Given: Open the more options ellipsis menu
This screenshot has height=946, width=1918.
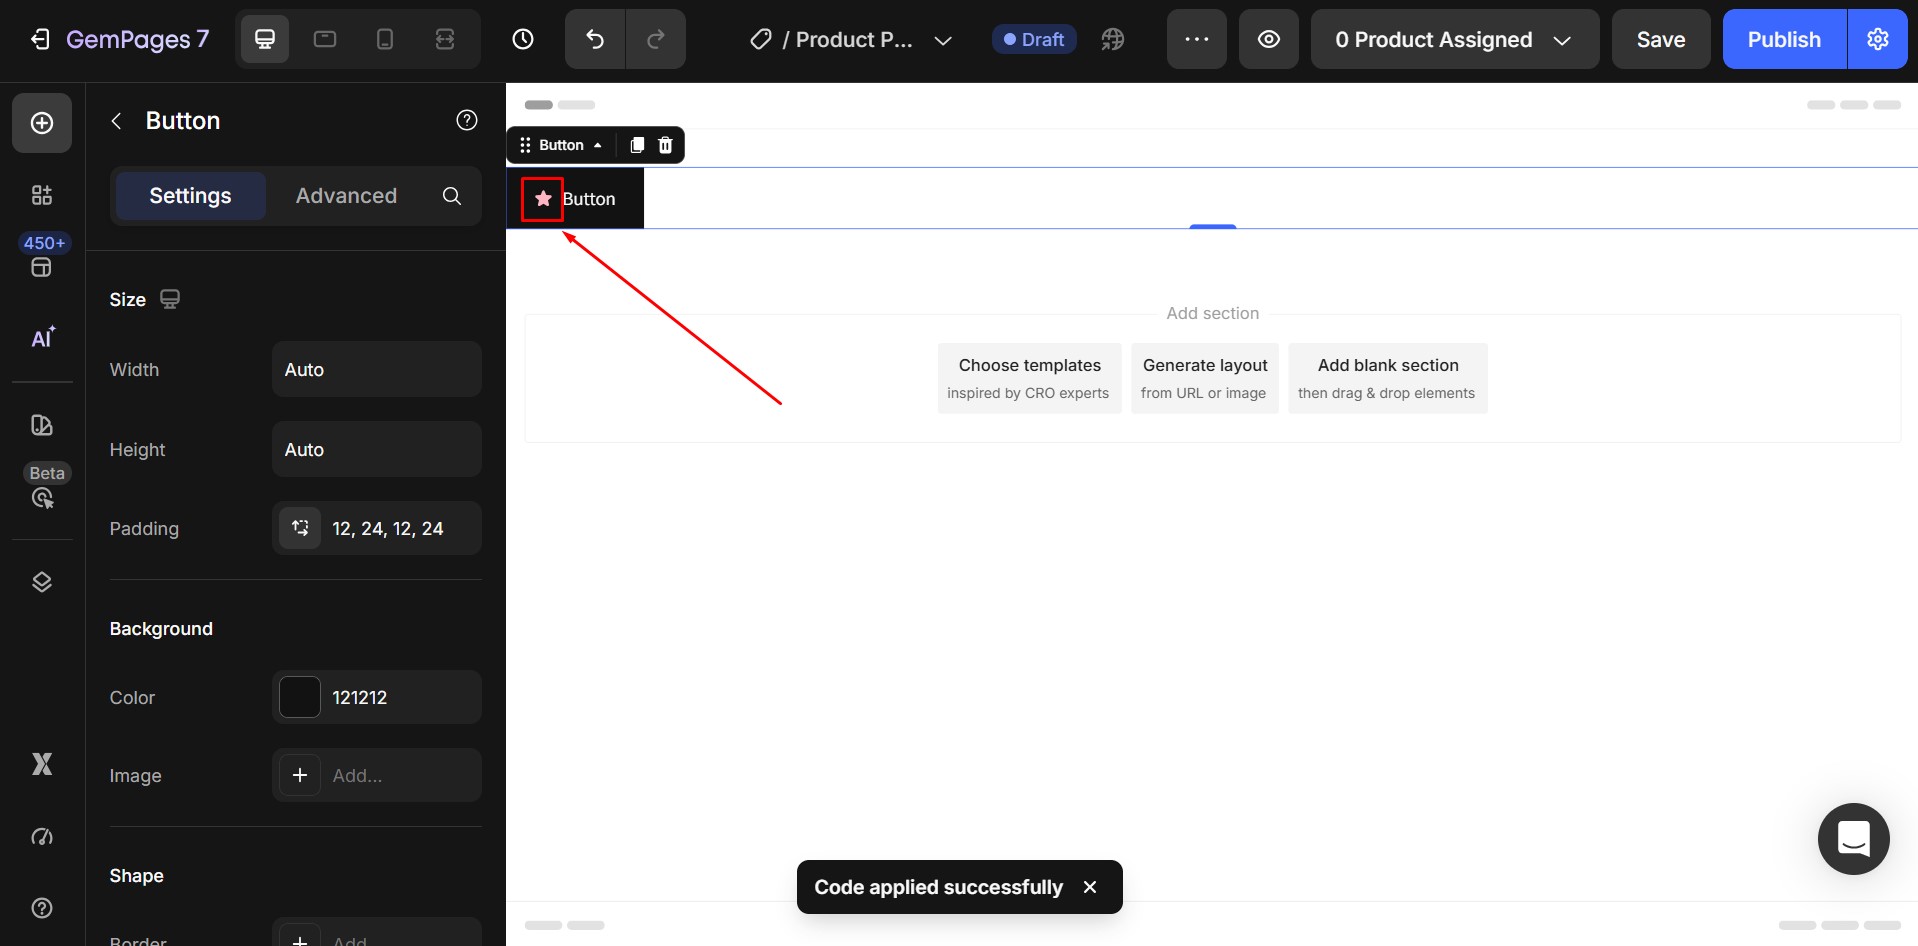Looking at the screenshot, I should tap(1195, 39).
